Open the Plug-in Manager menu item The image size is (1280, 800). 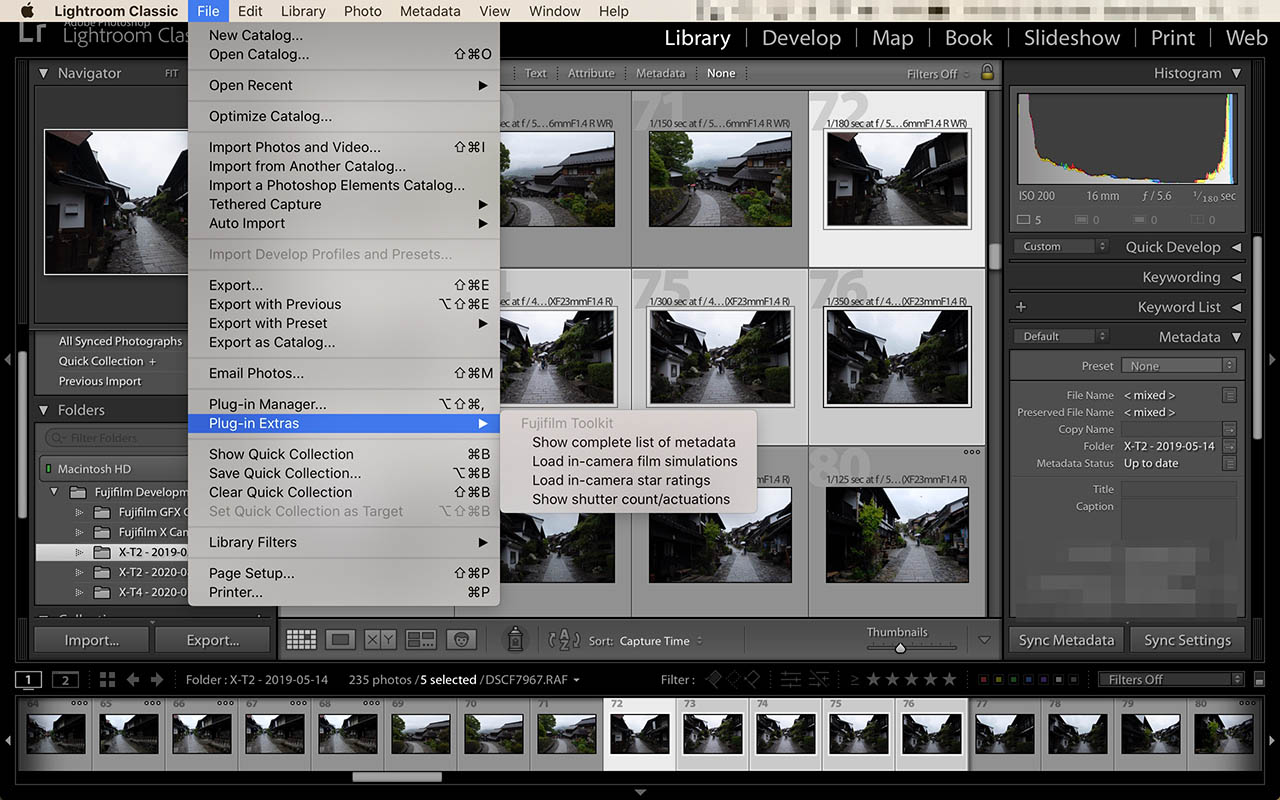coord(344,404)
